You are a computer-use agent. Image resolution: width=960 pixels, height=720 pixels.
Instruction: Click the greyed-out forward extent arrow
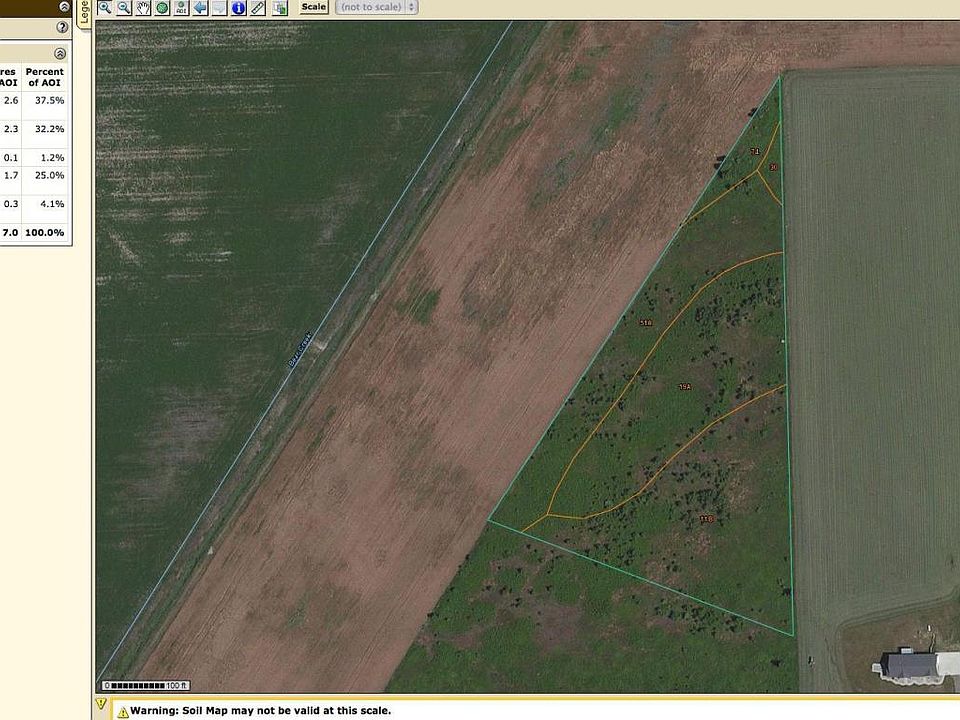point(219,7)
